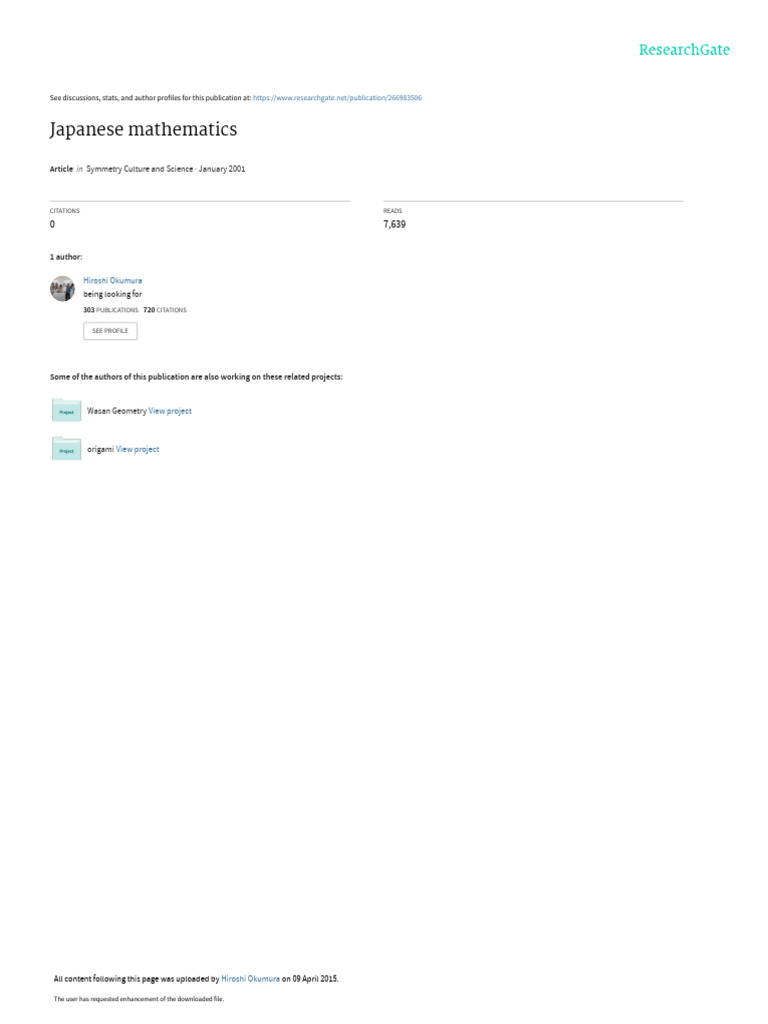Viewport: 768px width, 1024px height.
Task: Click the enhancement request notice at bottom
Action: click(138, 999)
